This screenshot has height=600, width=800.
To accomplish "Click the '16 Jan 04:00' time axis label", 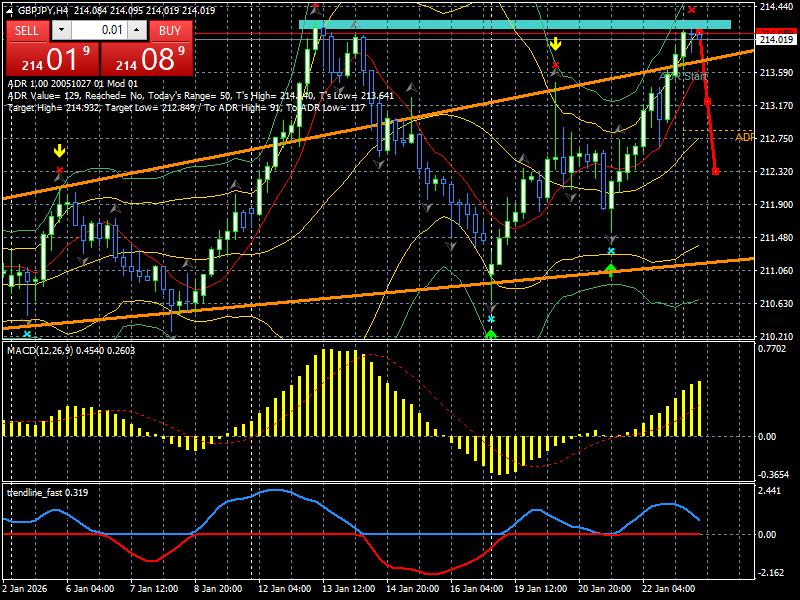I will coord(476,589).
